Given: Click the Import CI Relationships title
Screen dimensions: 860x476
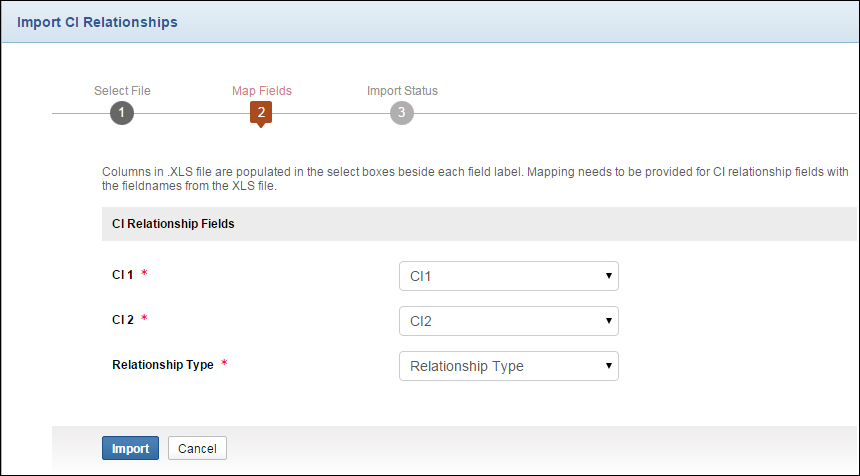Looking at the screenshot, I should 97,21.
